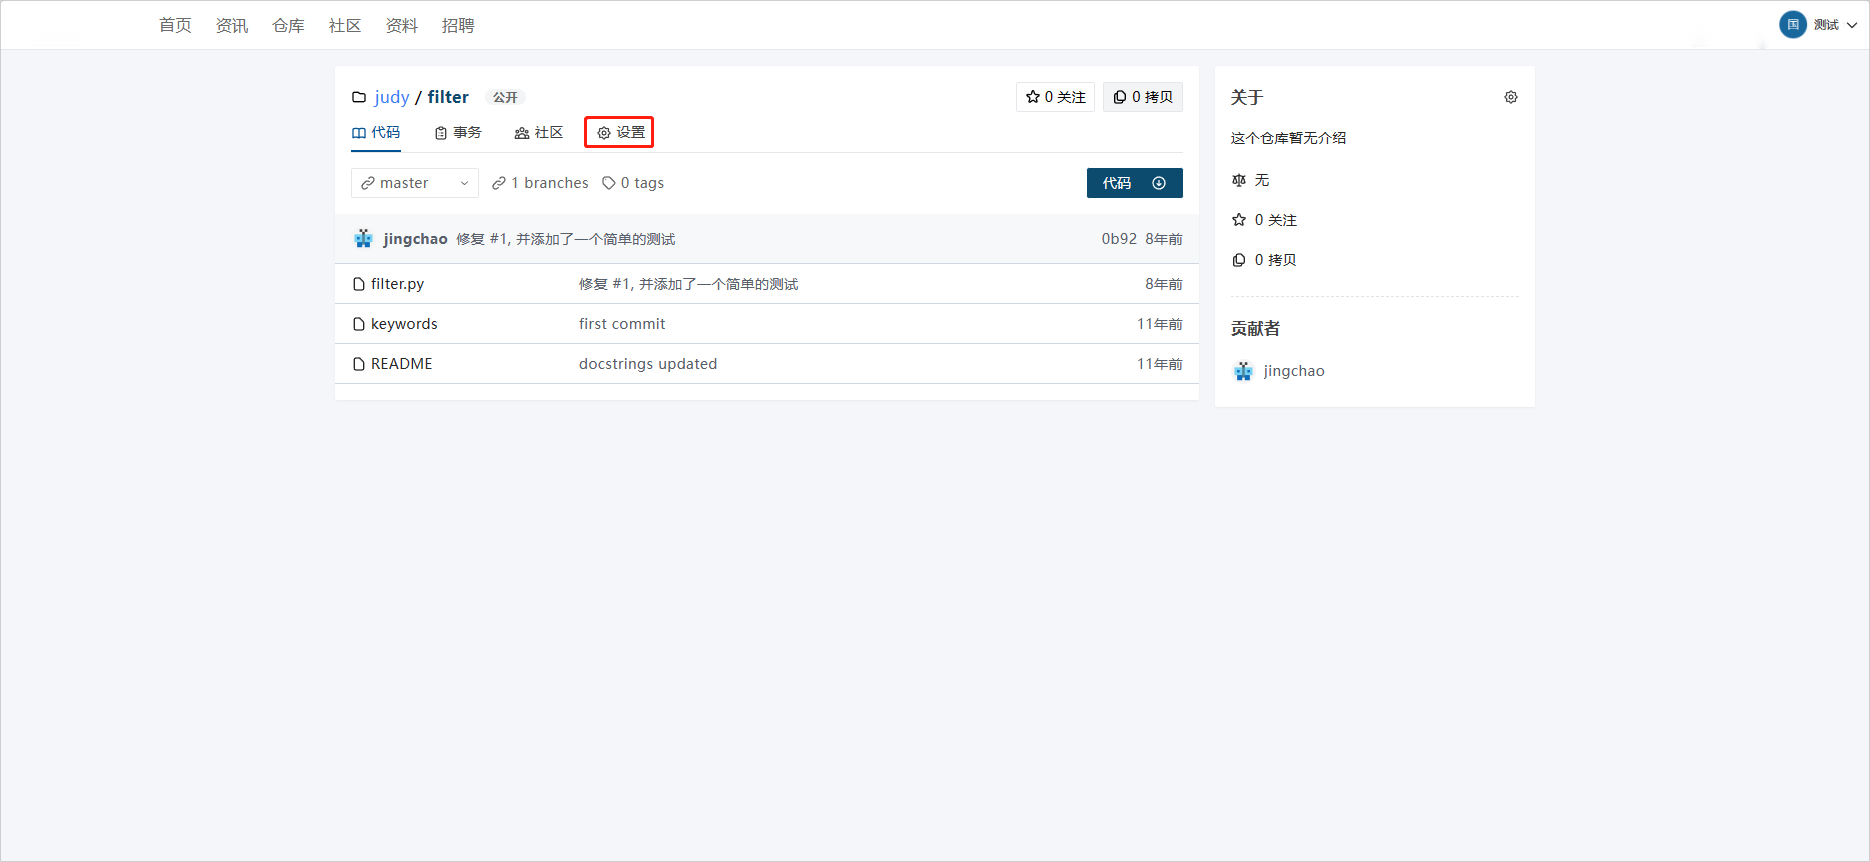Click the 测试 user avatar icon
The width and height of the screenshot is (1870, 862).
pos(1792,25)
